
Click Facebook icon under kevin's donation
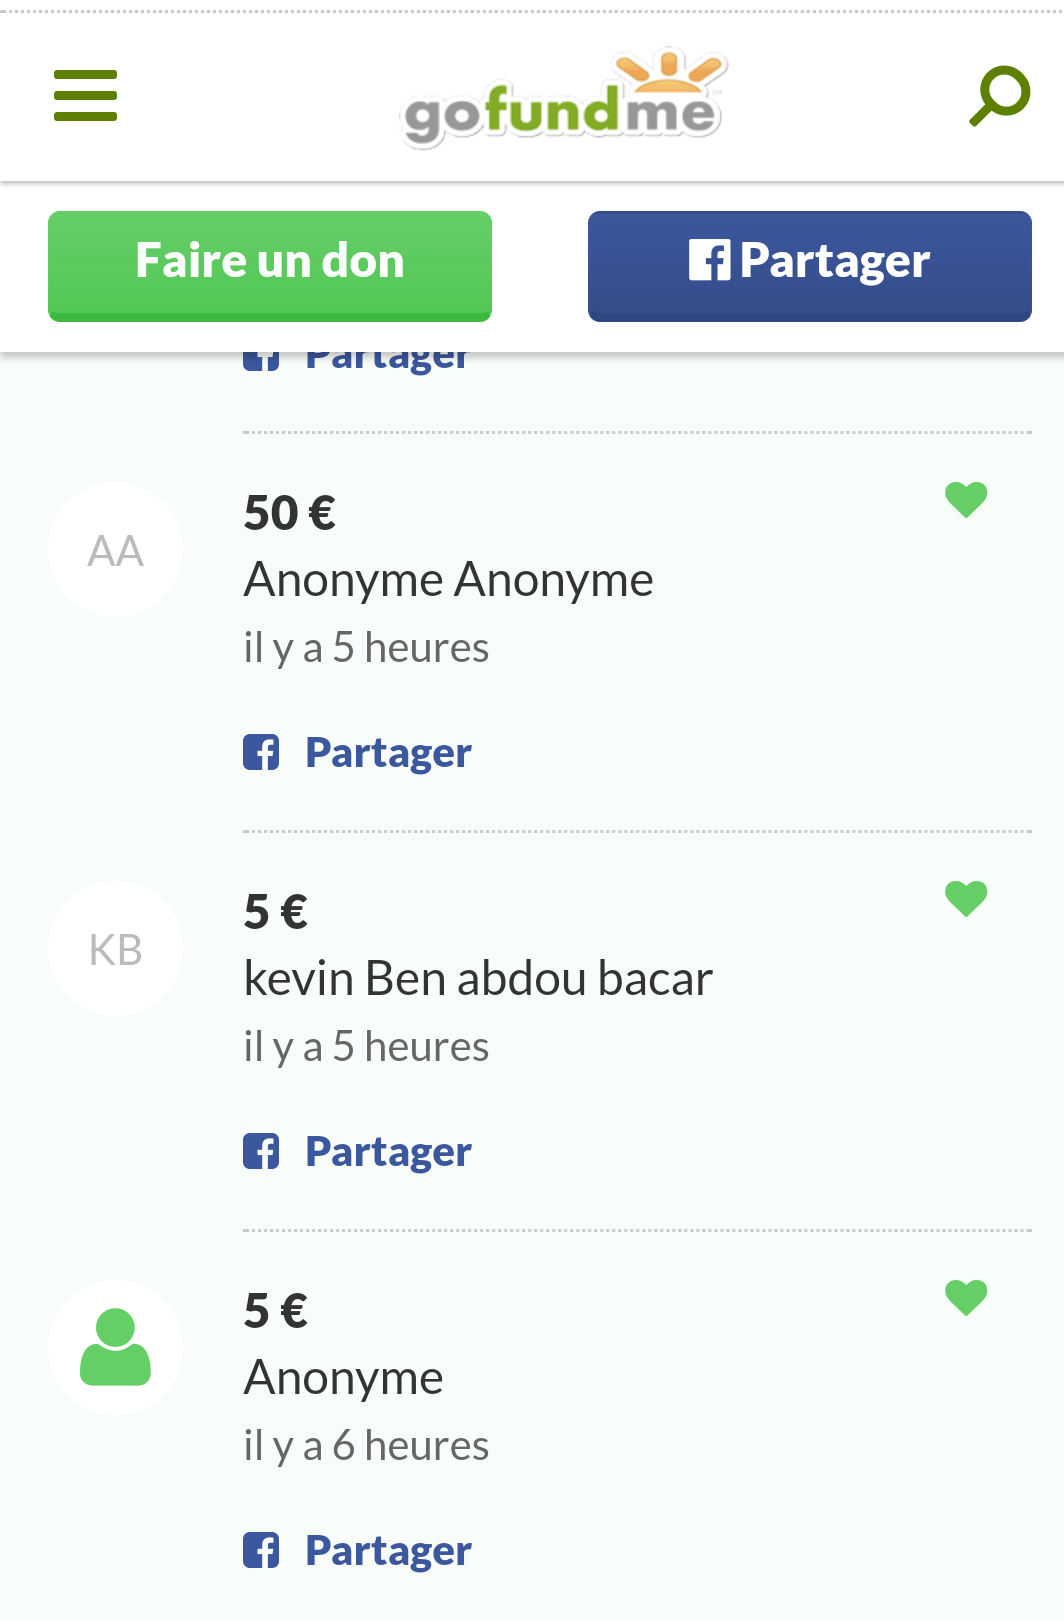click(x=261, y=1151)
